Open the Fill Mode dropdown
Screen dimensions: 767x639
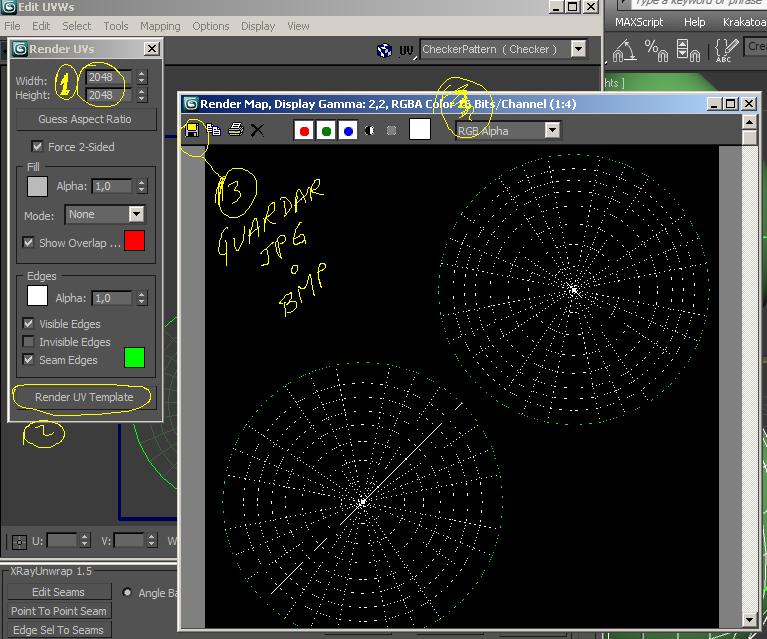click(x=136, y=214)
